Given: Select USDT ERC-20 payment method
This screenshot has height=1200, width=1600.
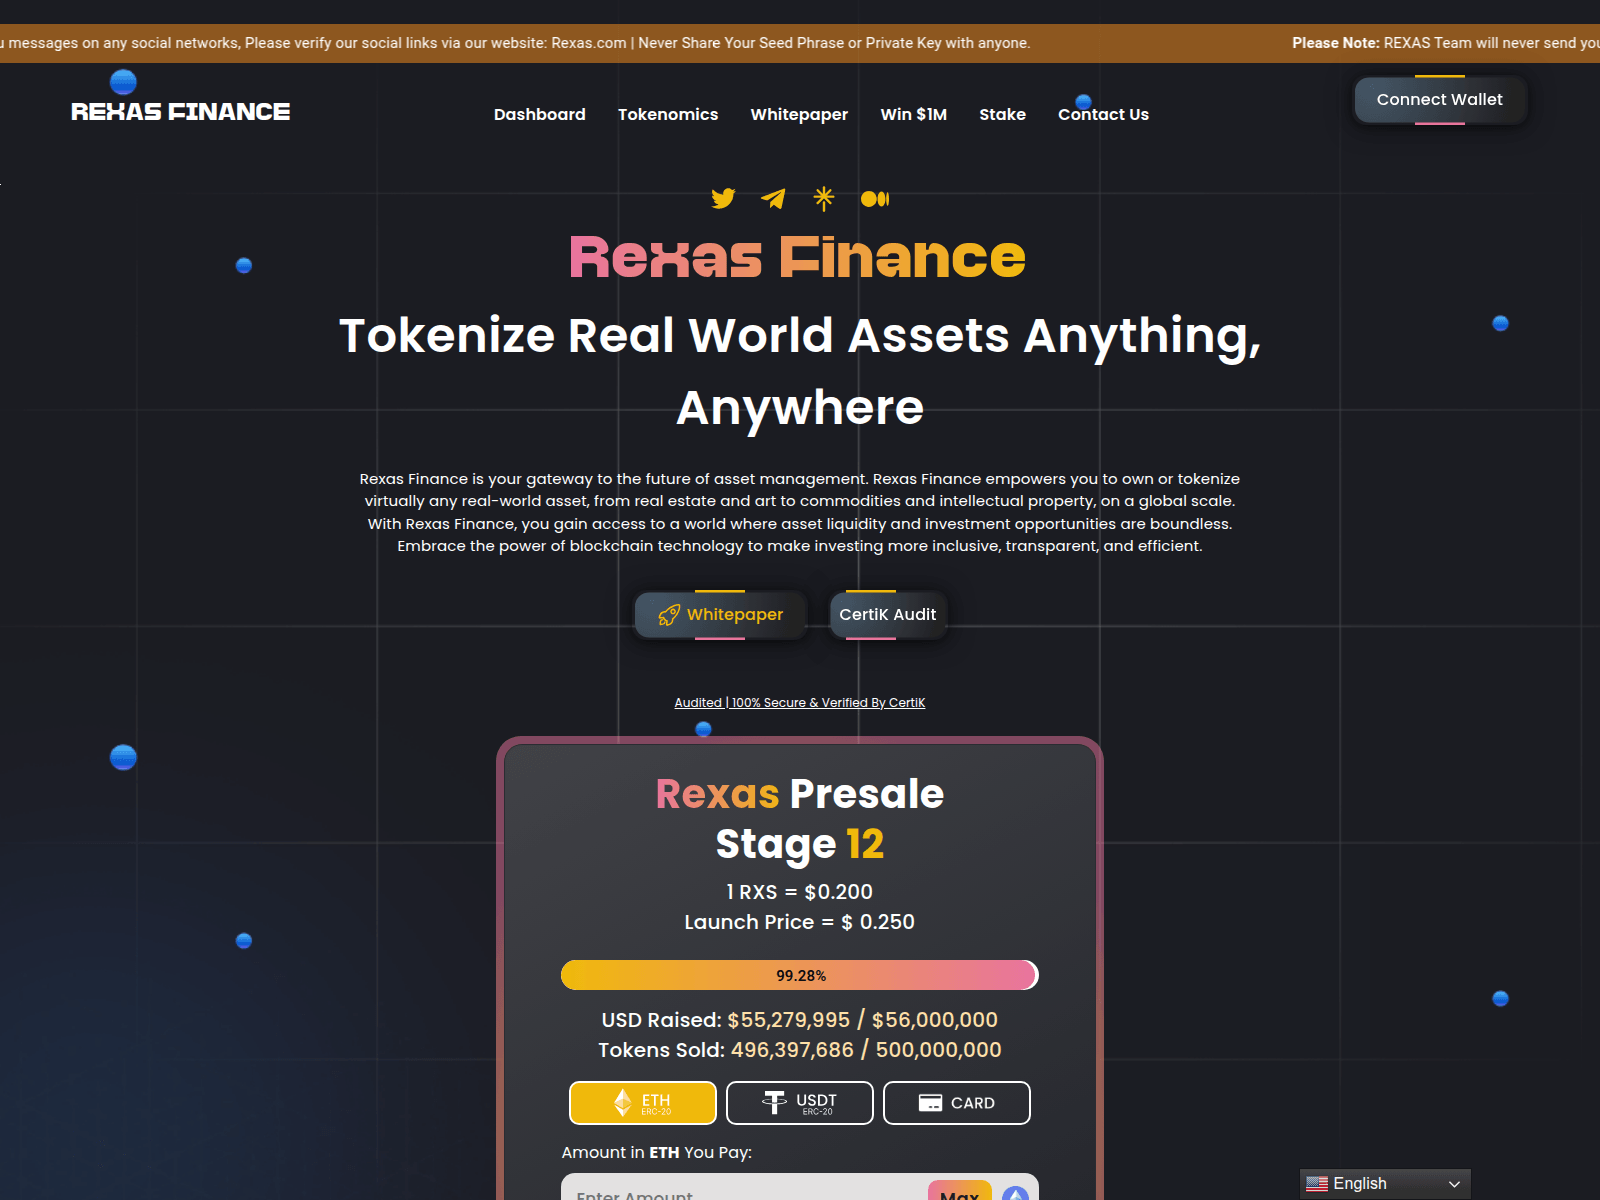Looking at the screenshot, I should (800, 1103).
